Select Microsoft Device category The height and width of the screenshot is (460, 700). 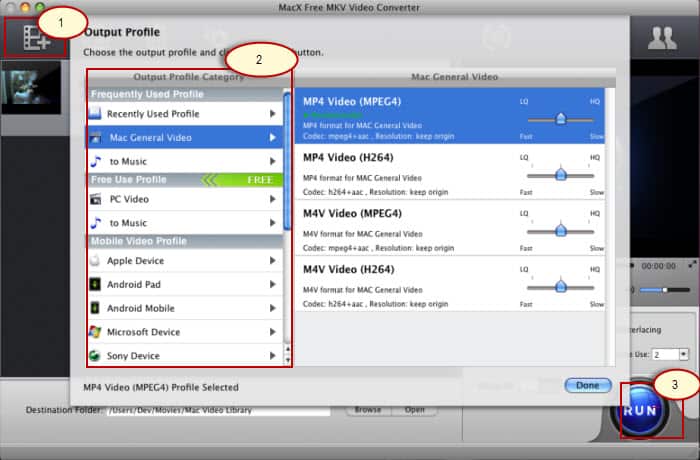click(x=185, y=332)
